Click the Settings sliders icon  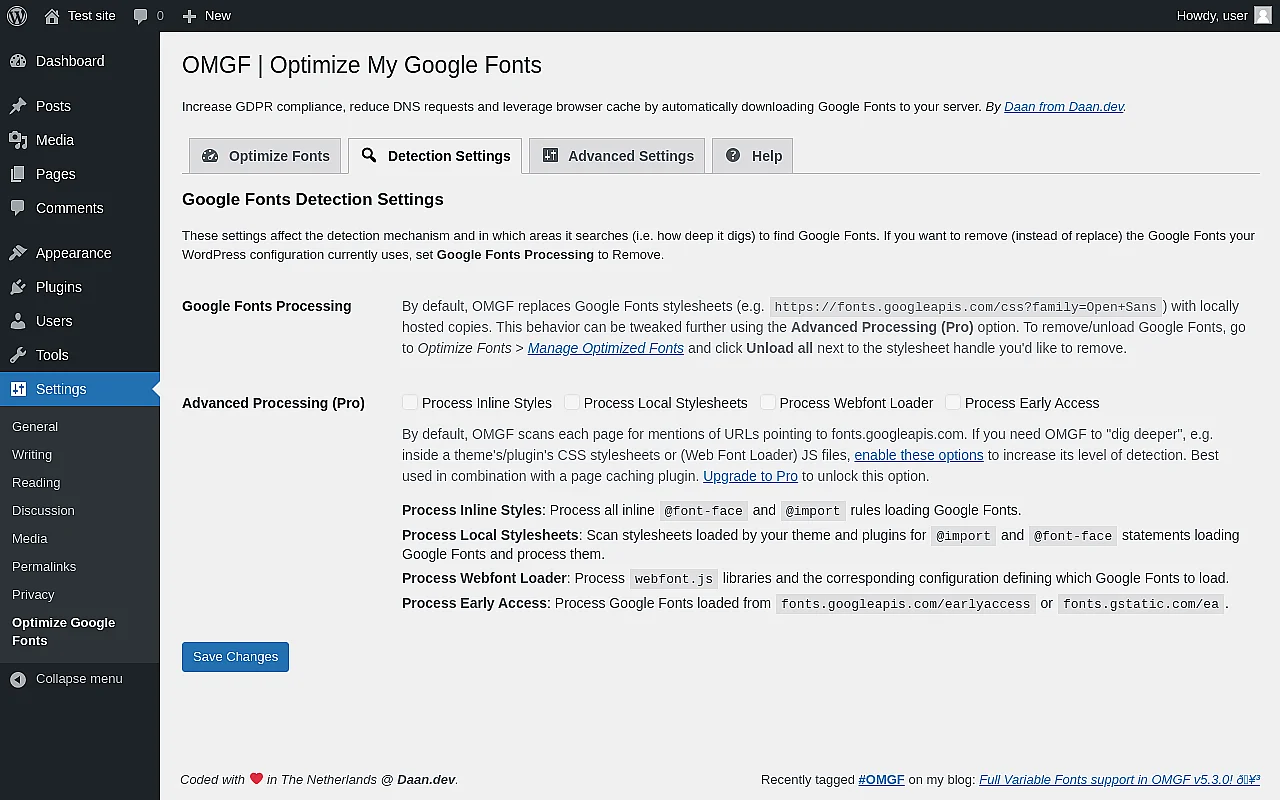click(x=18, y=389)
